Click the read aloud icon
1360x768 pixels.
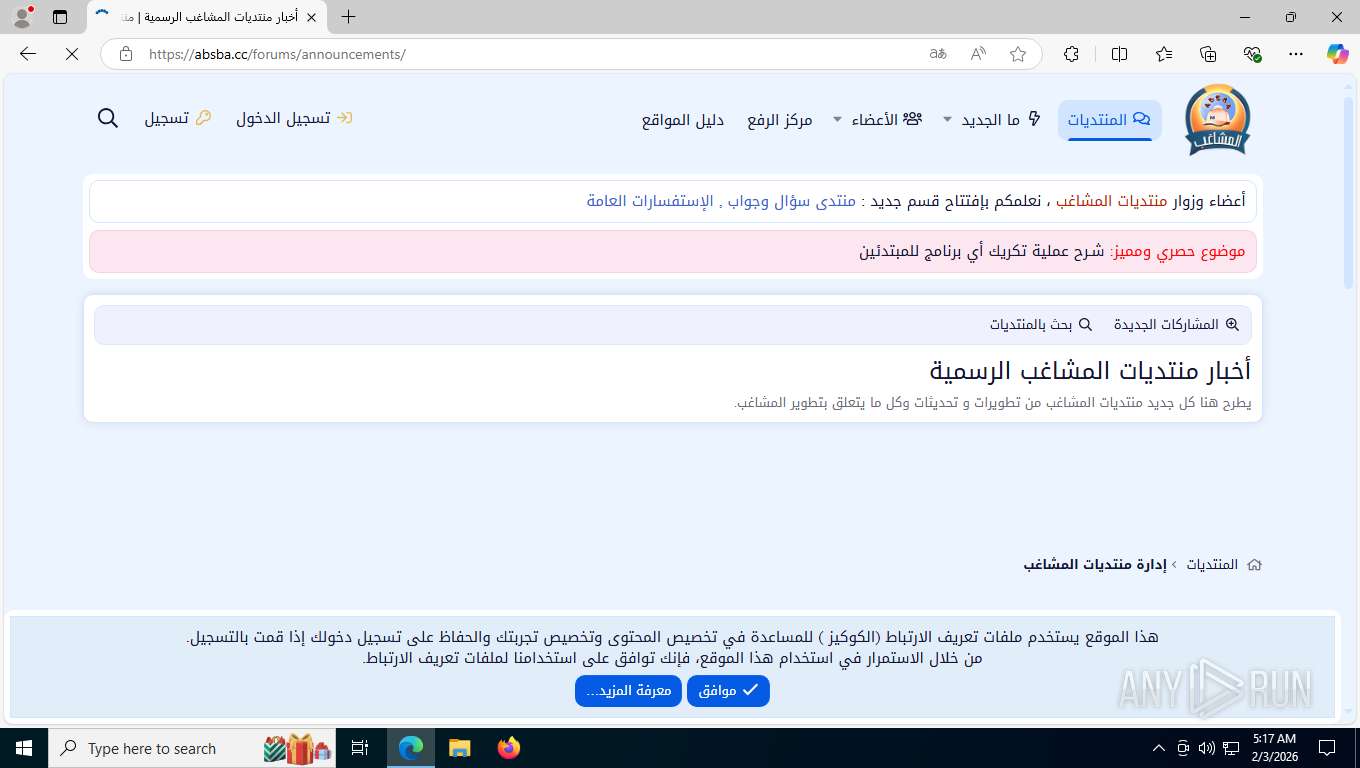[x=978, y=54]
